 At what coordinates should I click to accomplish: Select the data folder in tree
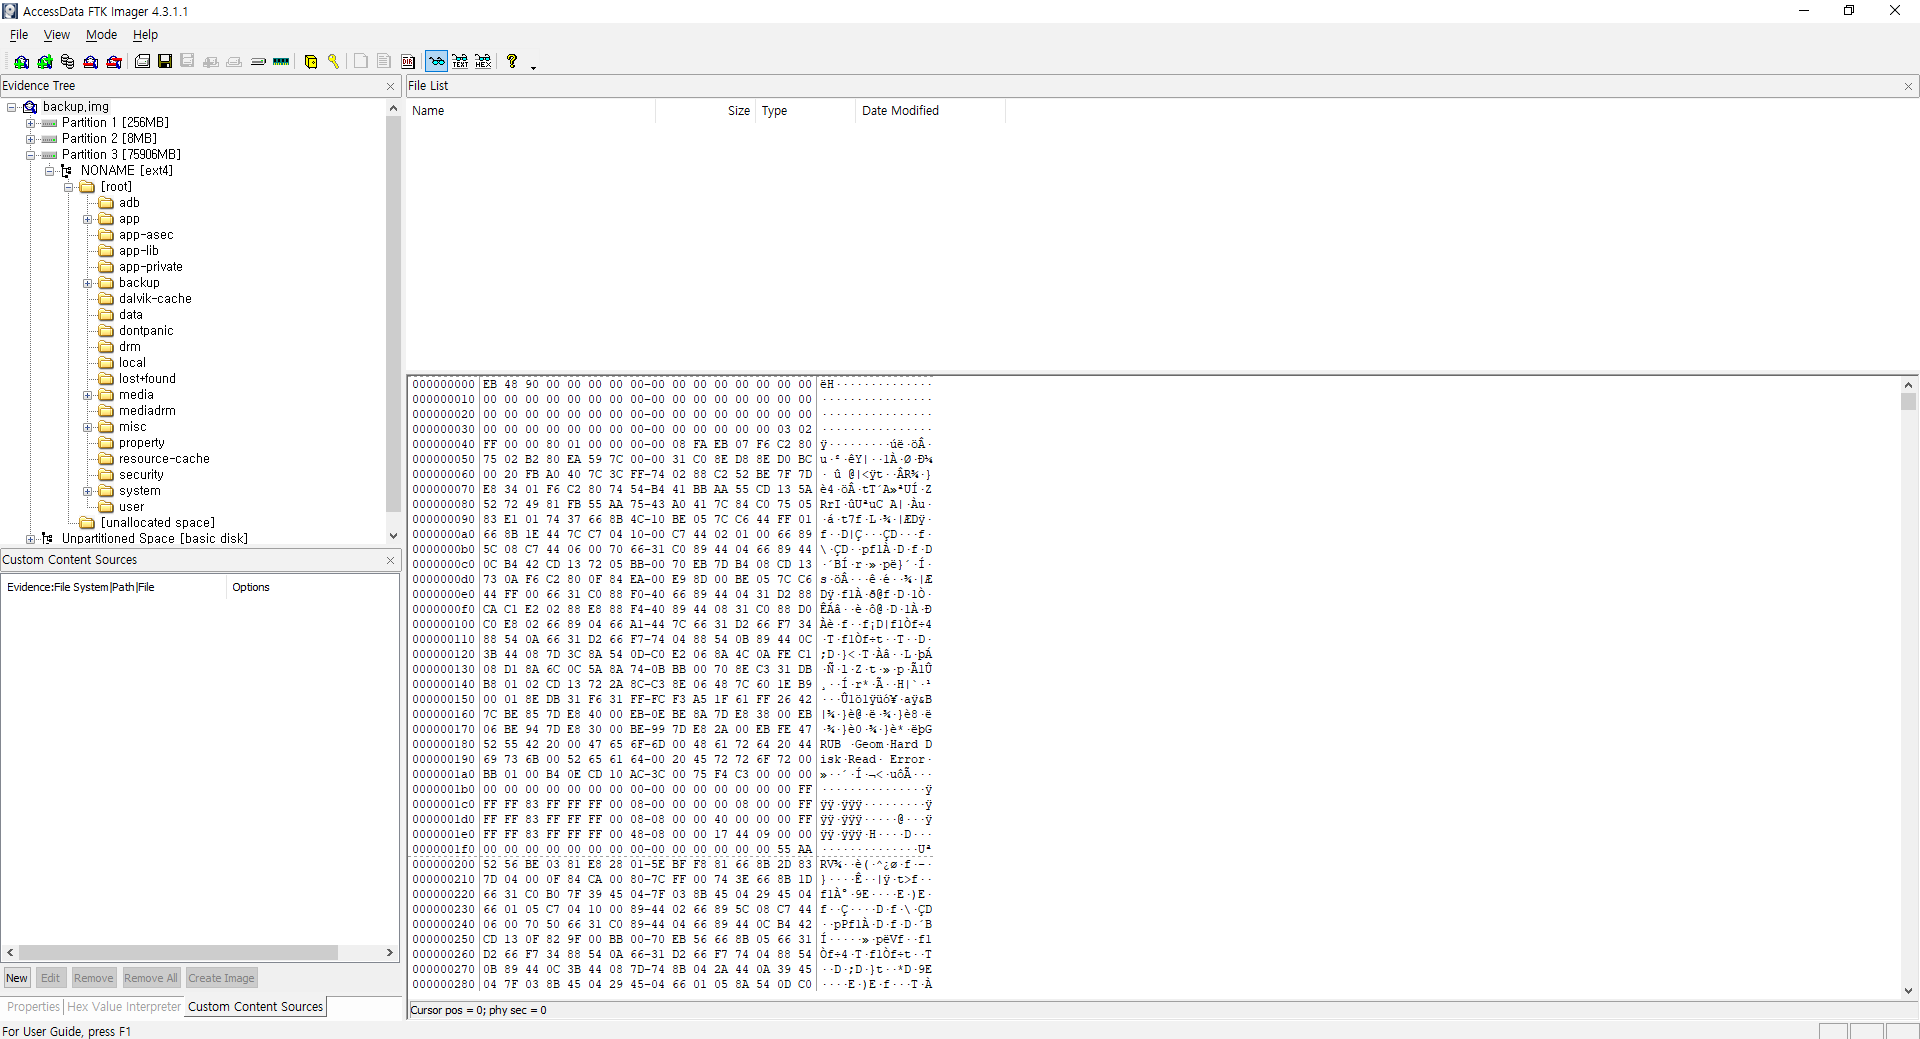[x=130, y=315]
